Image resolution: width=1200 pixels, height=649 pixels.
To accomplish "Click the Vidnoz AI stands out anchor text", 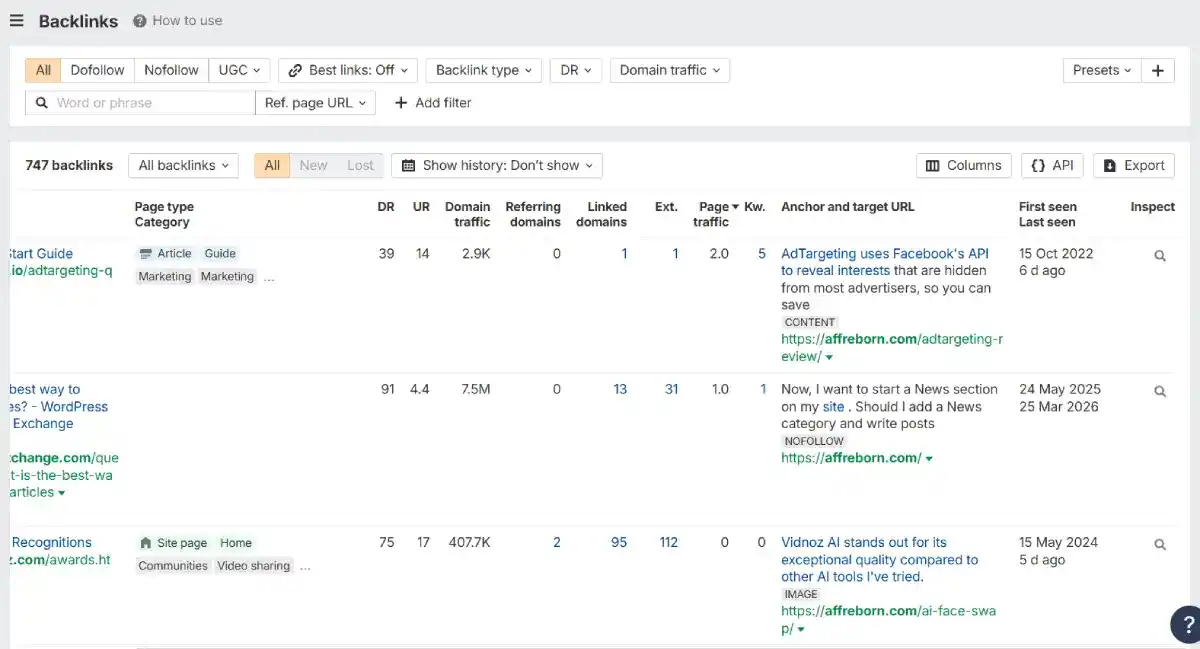I will pos(880,559).
